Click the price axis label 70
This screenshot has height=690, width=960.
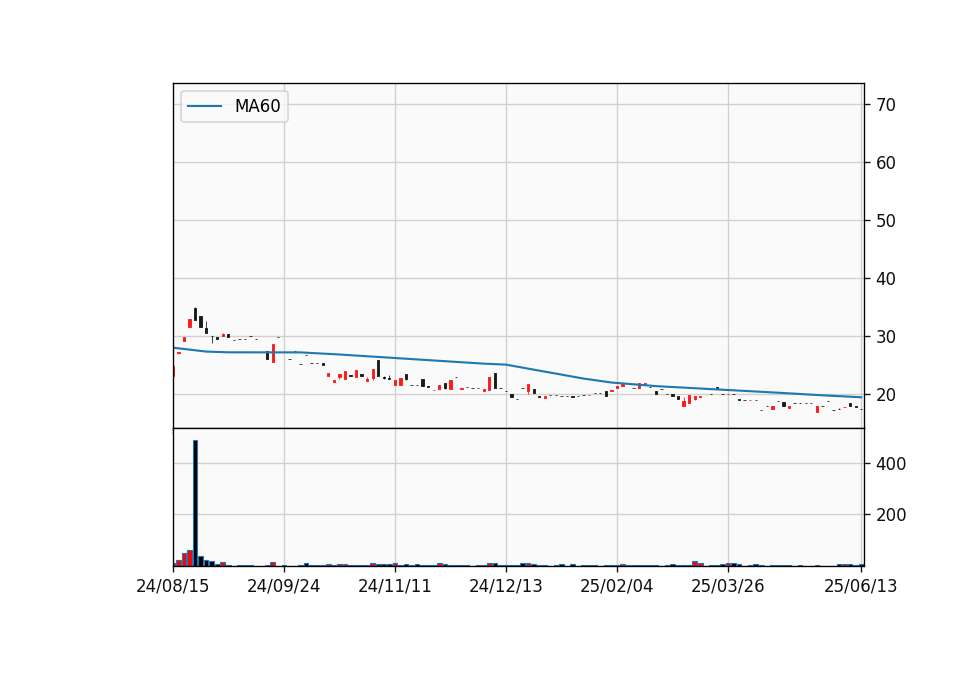click(x=885, y=105)
